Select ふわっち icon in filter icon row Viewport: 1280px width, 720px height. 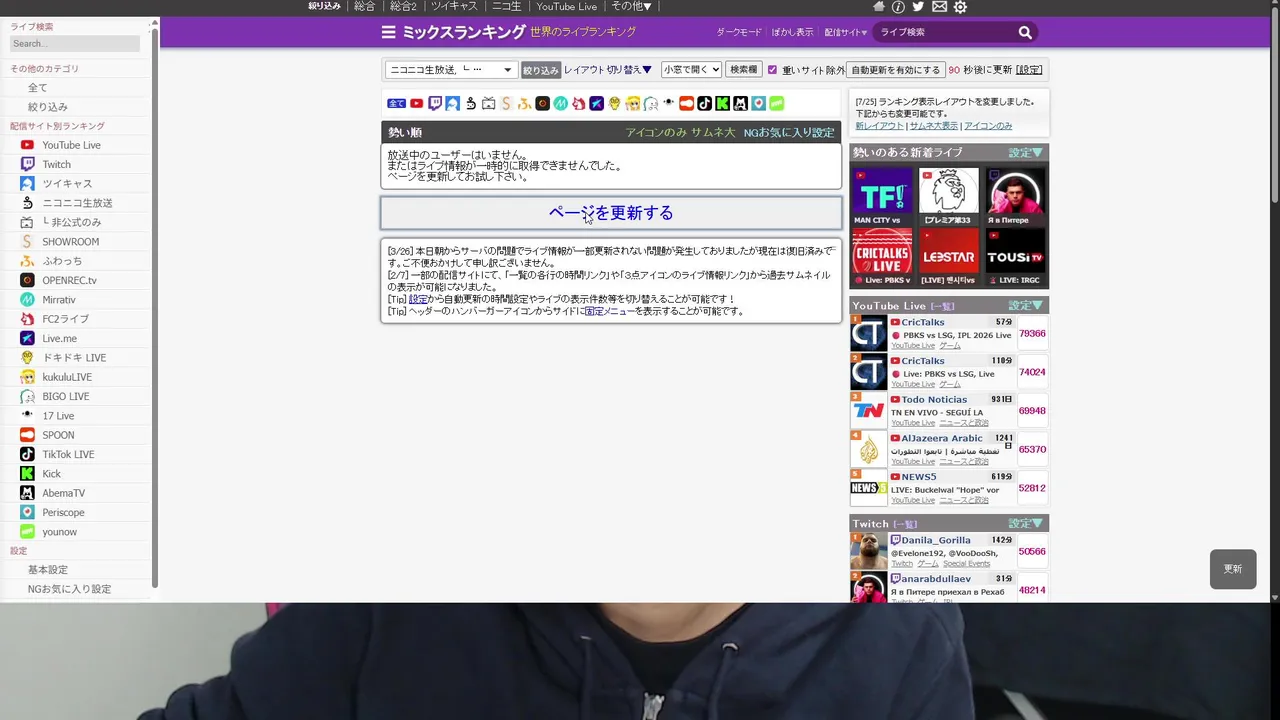coord(524,103)
